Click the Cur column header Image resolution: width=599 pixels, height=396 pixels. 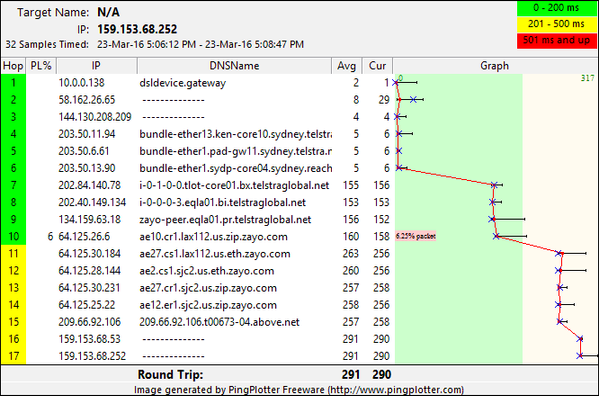tap(377, 66)
